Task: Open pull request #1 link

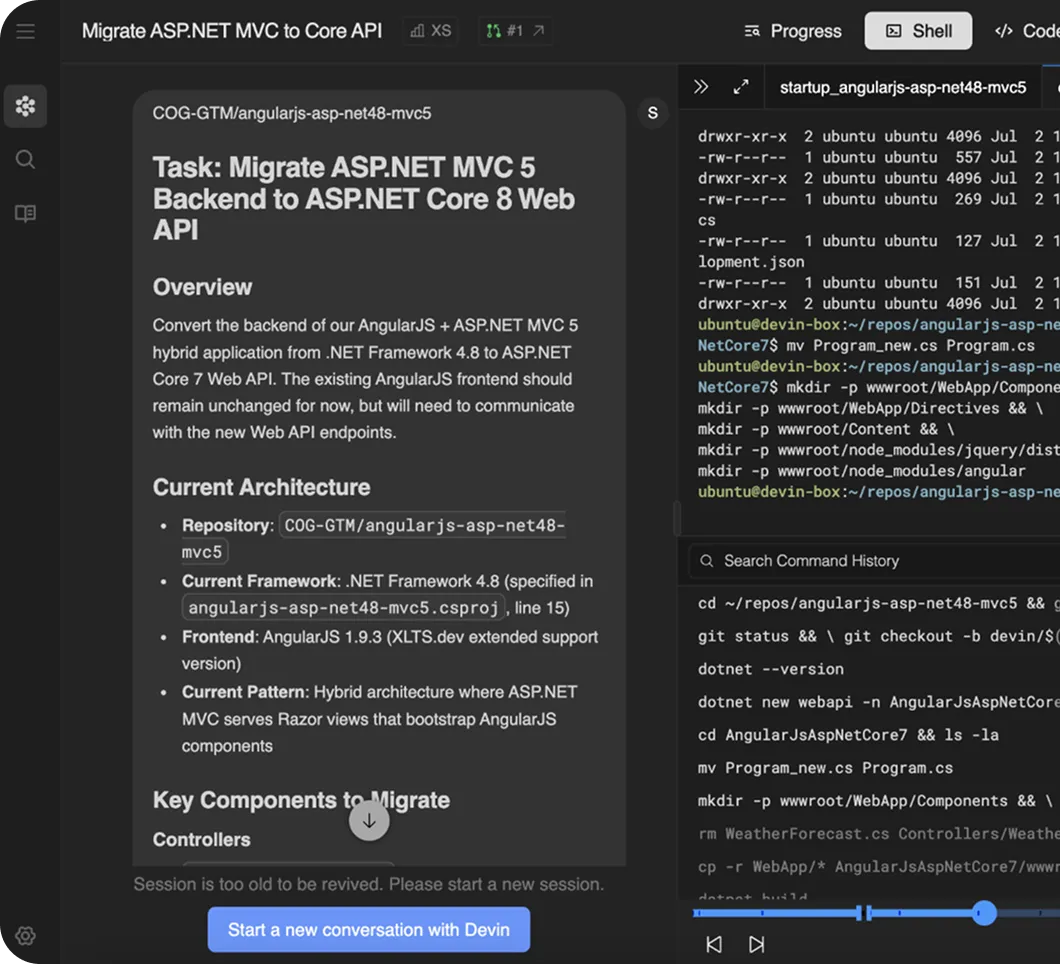Action: (515, 31)
